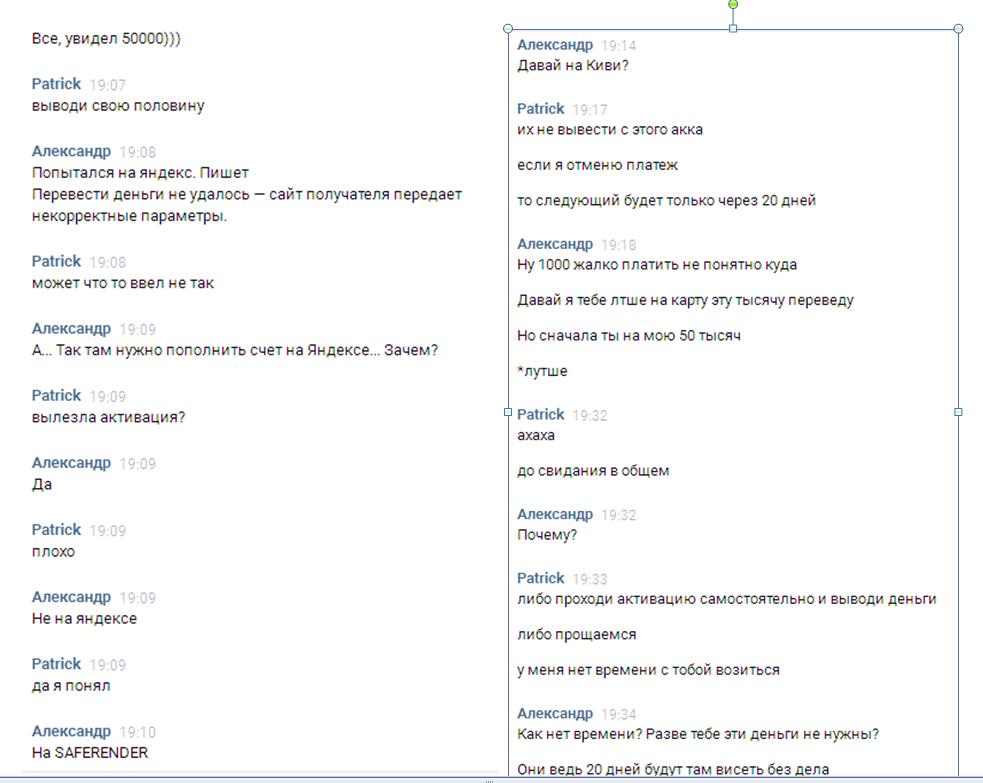Click Александр's name at 19:14 message
The width and height of the screenshot is (983, 783).
[x=555, y=45]
